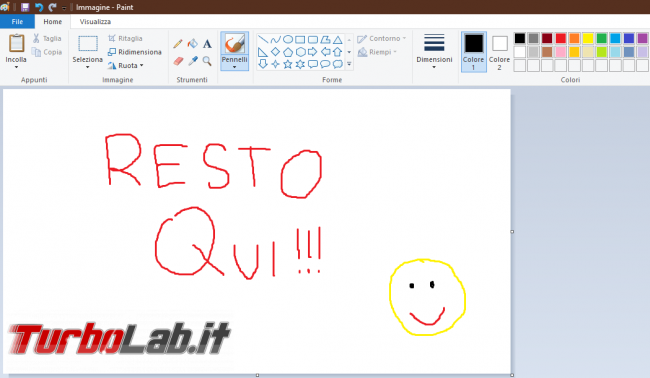This screenshot has width=650, height=378.
Task: Click the Ridimensiona resize button
Action: pos(134,52)
